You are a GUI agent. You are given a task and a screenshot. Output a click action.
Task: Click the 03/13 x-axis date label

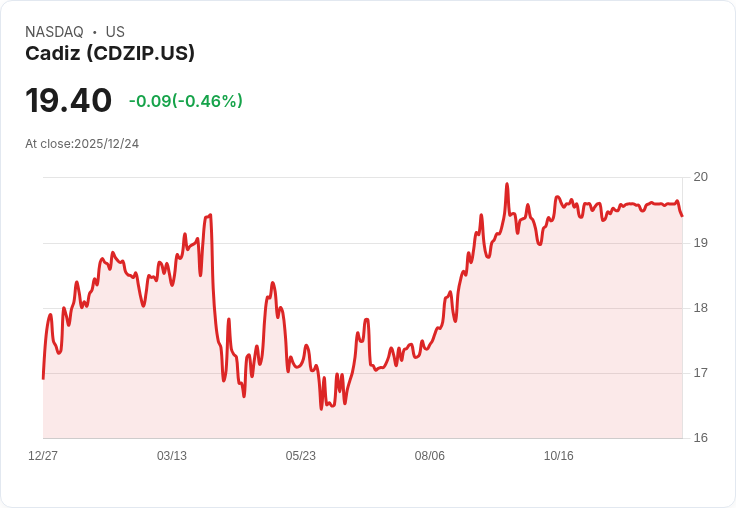(172, 456)
